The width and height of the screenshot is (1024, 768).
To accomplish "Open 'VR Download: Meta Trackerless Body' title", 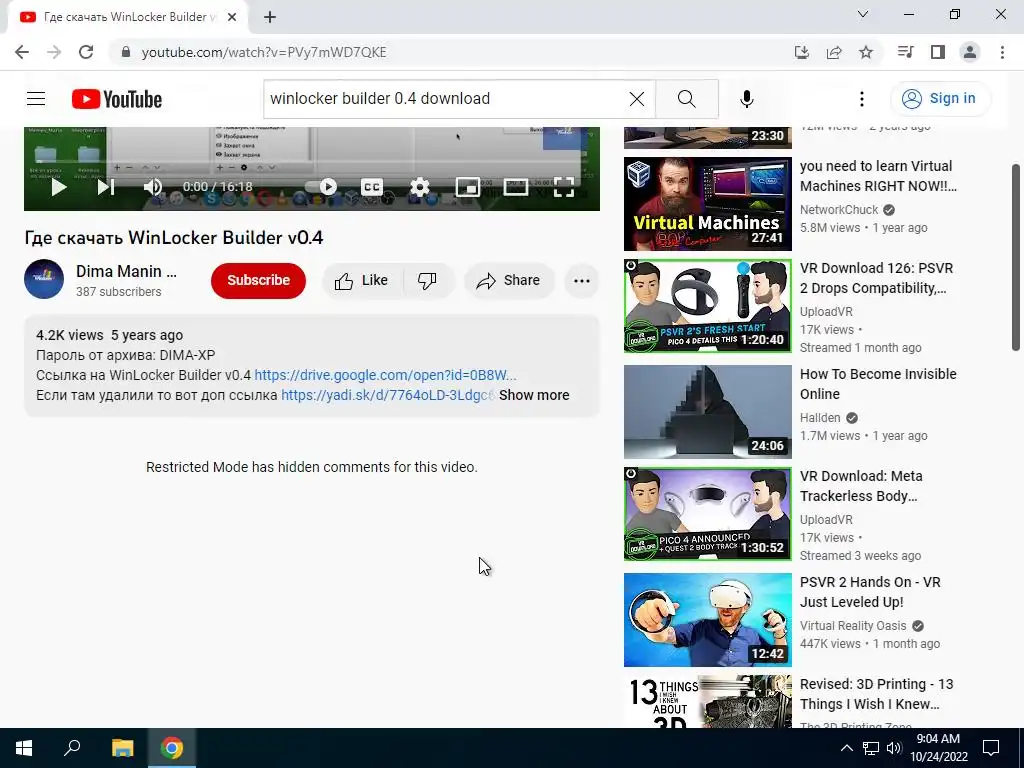I will click(861, 486).
